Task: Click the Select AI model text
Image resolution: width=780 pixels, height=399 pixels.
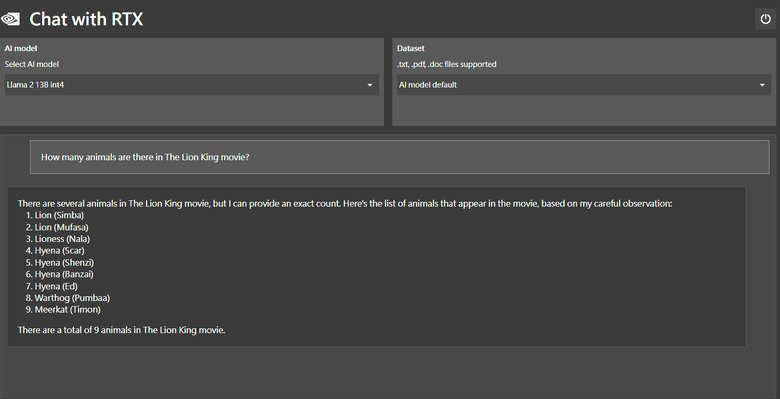Action: (x=32, y=64)
